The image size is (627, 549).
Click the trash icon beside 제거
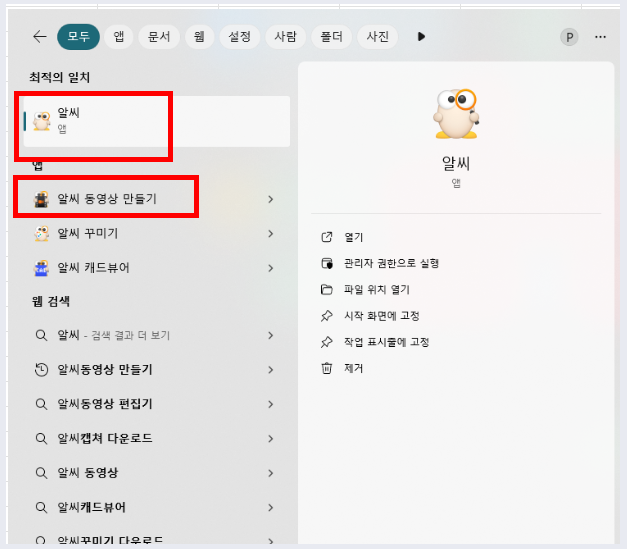(327, 368)
